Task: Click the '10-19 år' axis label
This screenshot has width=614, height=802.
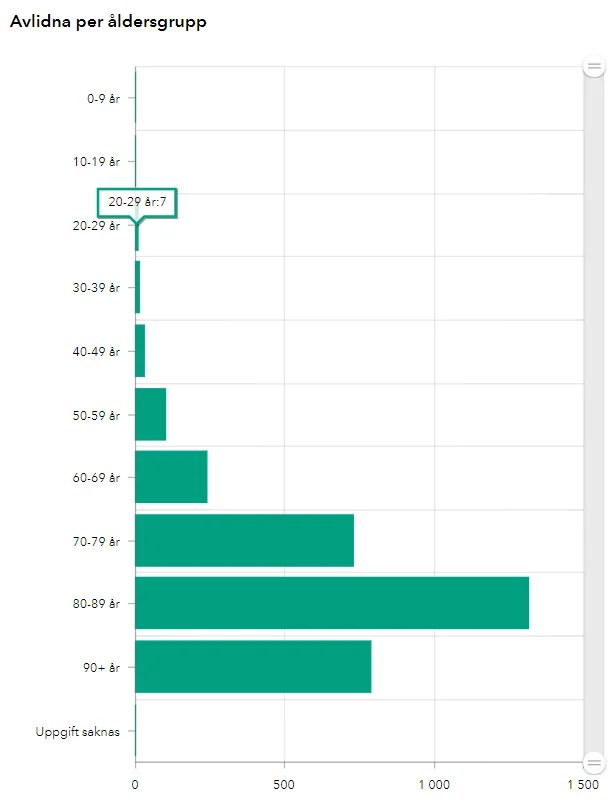Action: pyautogui.click(x=97, y=162)
